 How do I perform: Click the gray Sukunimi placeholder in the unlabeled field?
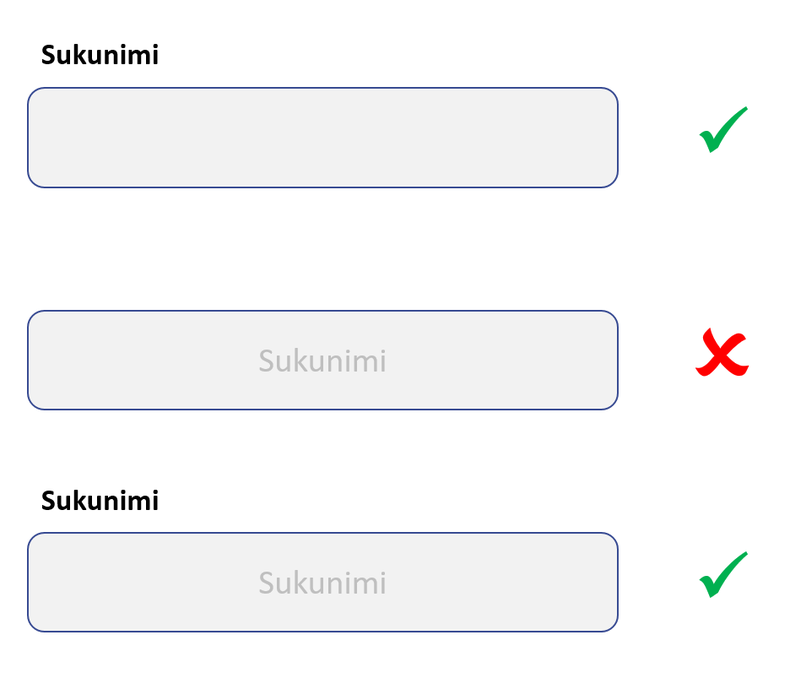[322, 360]
